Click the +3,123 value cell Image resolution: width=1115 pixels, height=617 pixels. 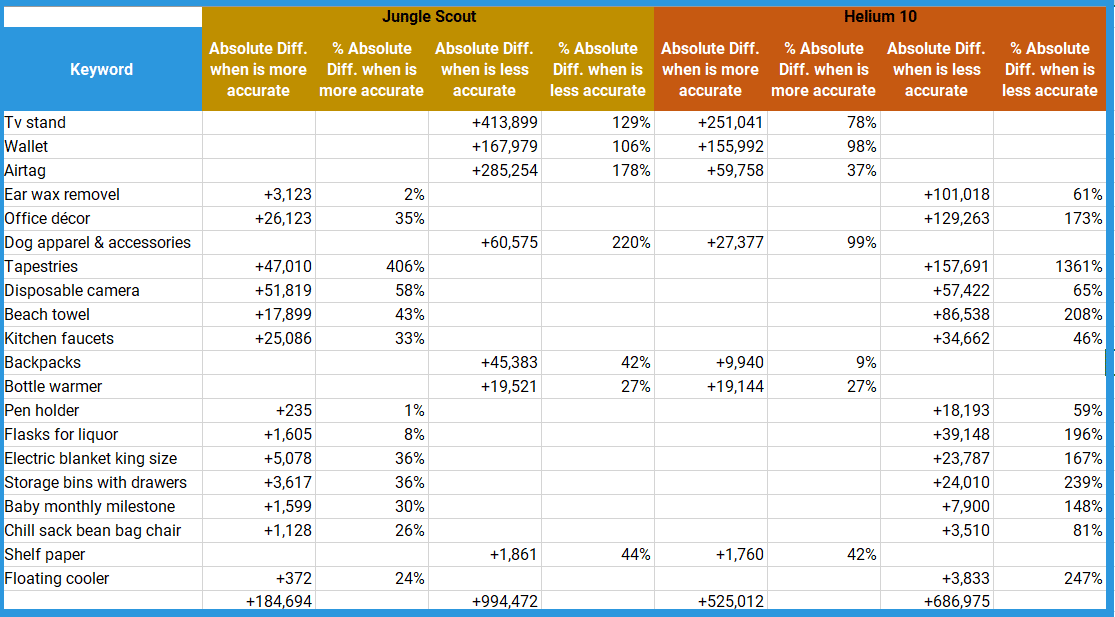(259, 195)
